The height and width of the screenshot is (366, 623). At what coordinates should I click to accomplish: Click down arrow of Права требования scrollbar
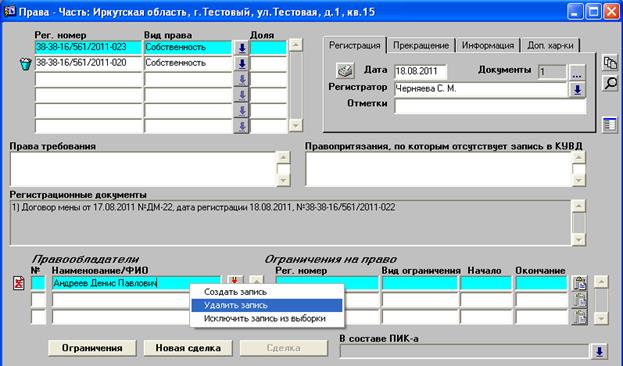coord(283,180)
